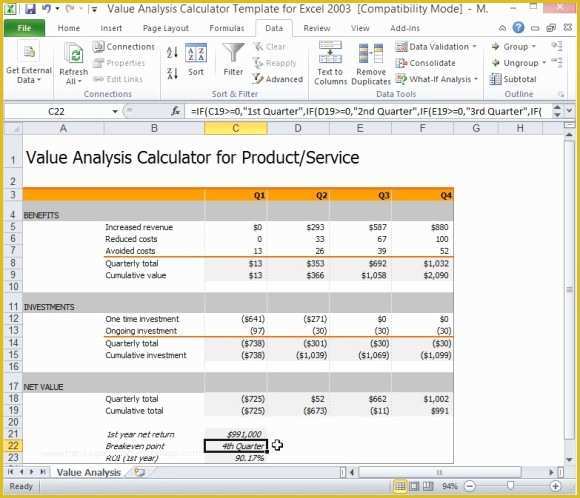Click the Select All corner button
This screenshot has height=498, width=580.
pyautogui.click(x=13, y=128)
